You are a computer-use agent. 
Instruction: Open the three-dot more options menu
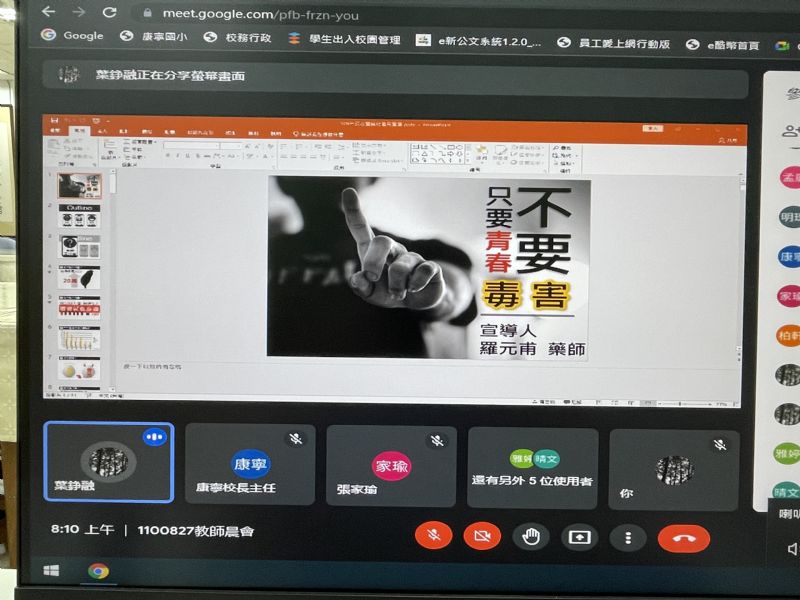point(628,538)
